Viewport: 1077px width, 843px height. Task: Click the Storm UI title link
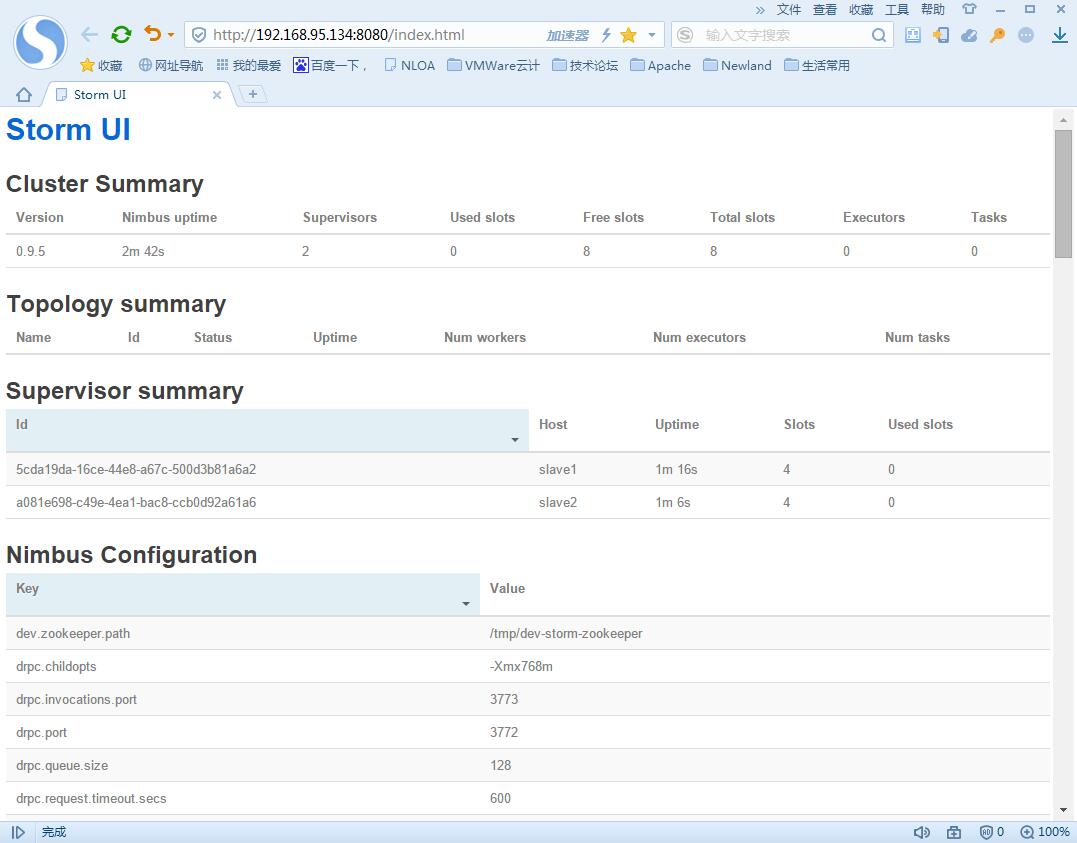[68, 131]
